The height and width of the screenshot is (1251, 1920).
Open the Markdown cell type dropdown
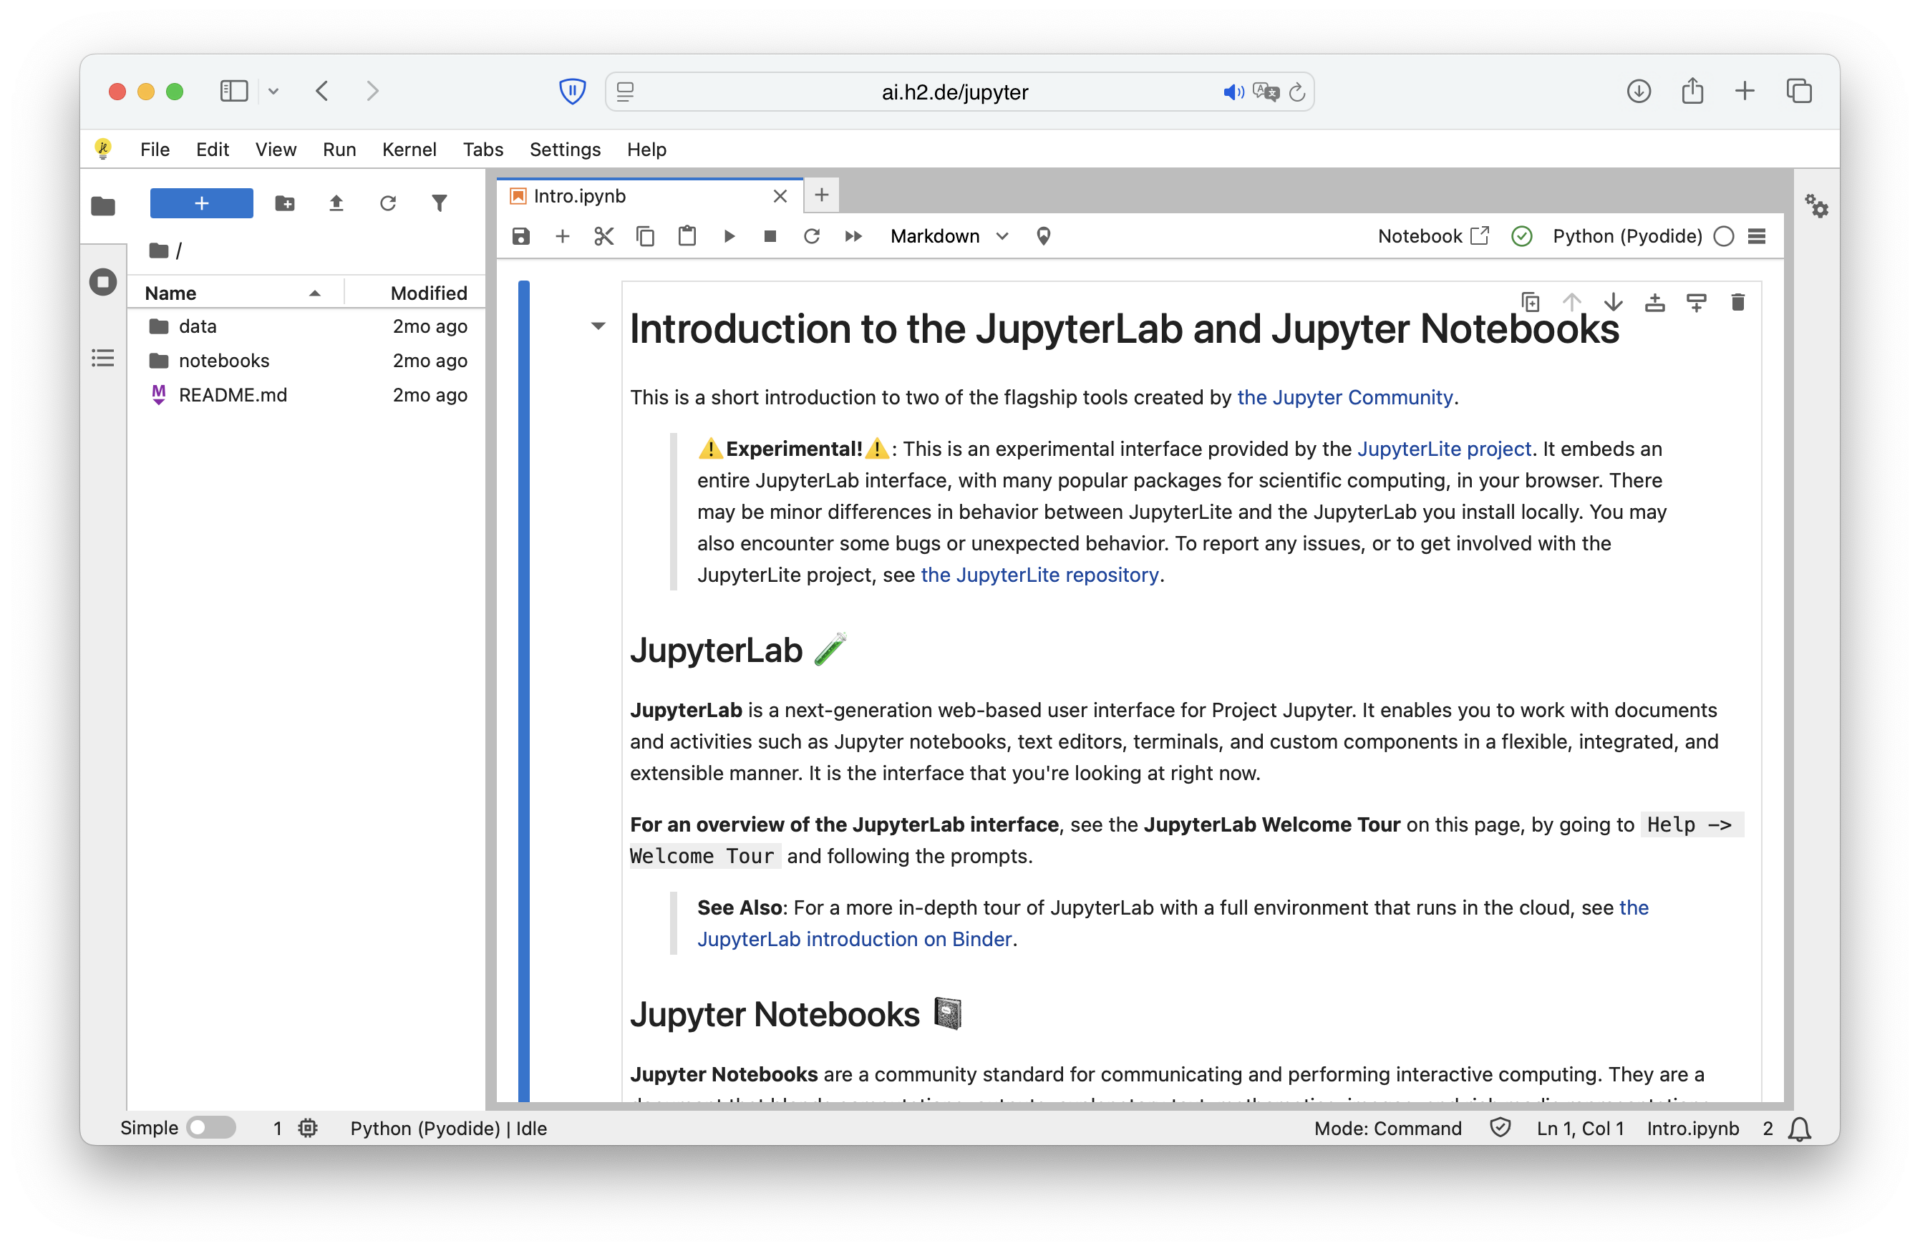[x=949, y=236]
